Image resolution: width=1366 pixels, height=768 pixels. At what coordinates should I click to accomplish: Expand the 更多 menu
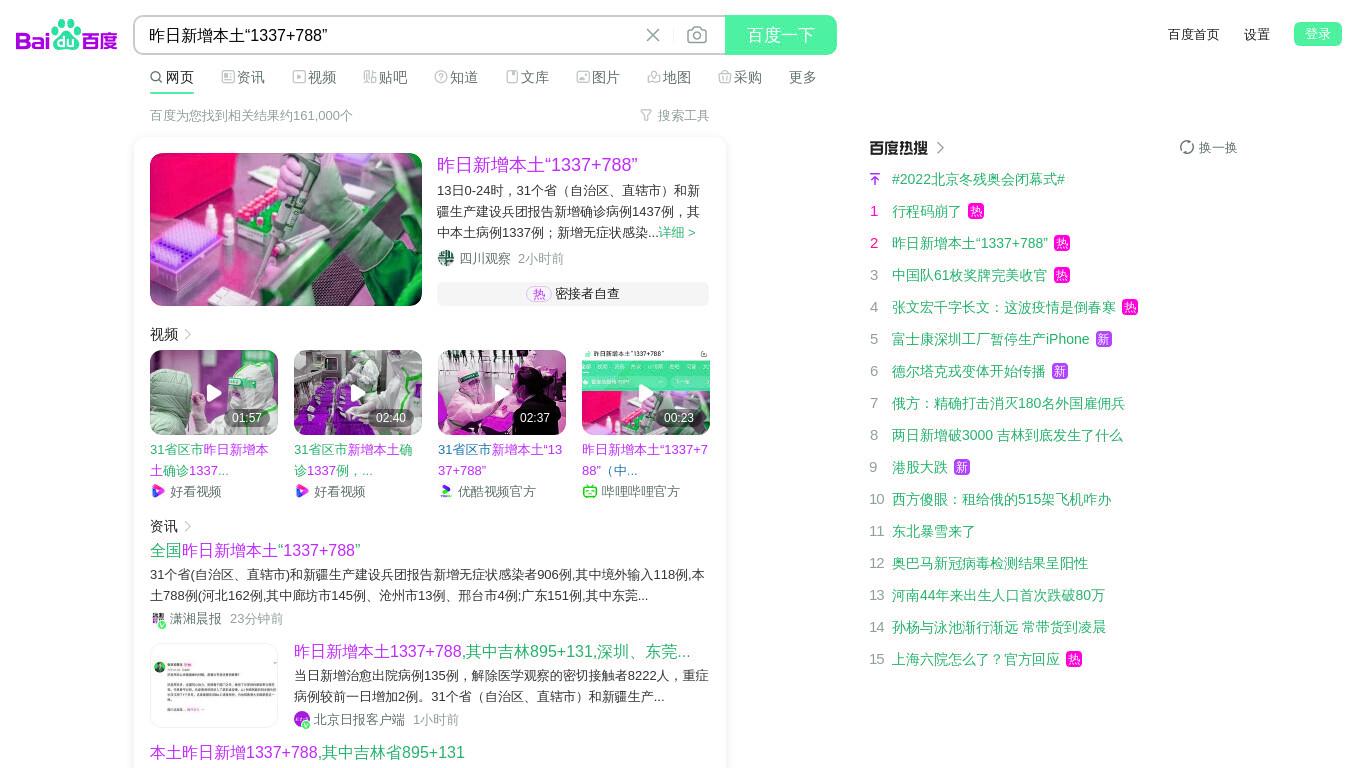803,77
